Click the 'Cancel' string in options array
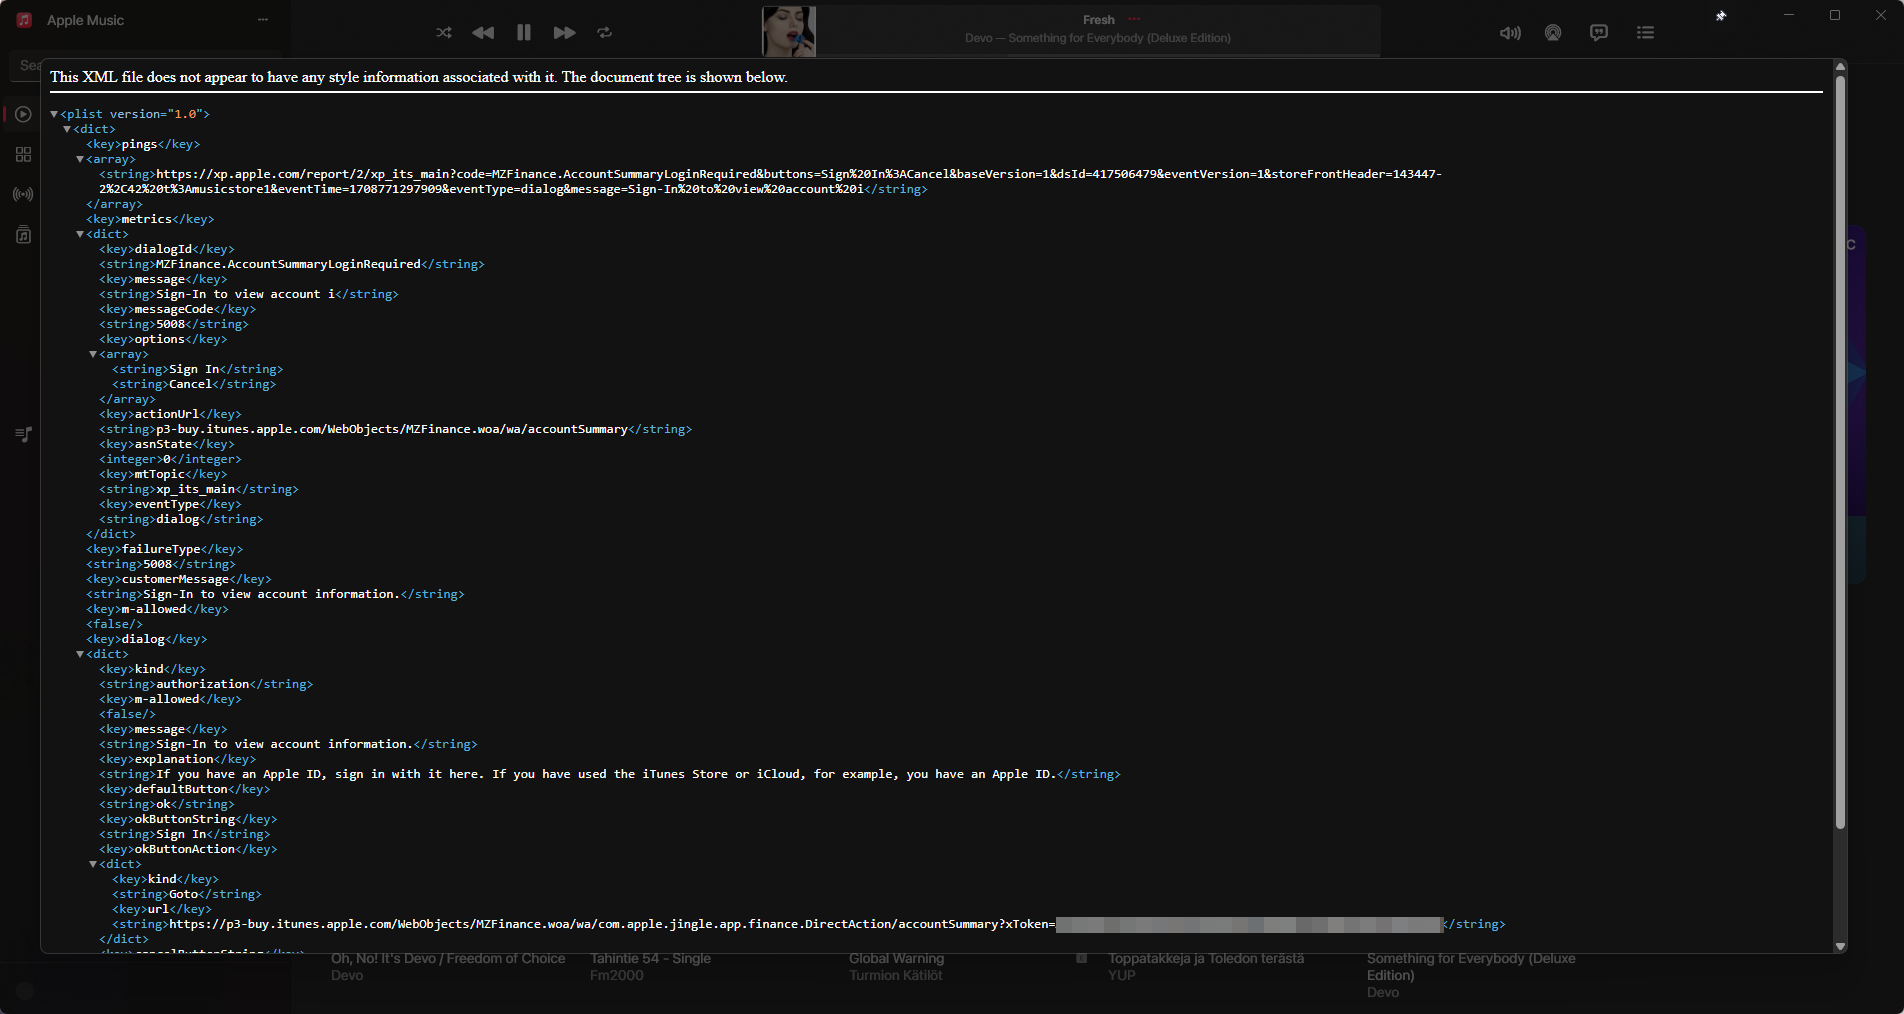 pyautogui.click(x=190, y=384)
